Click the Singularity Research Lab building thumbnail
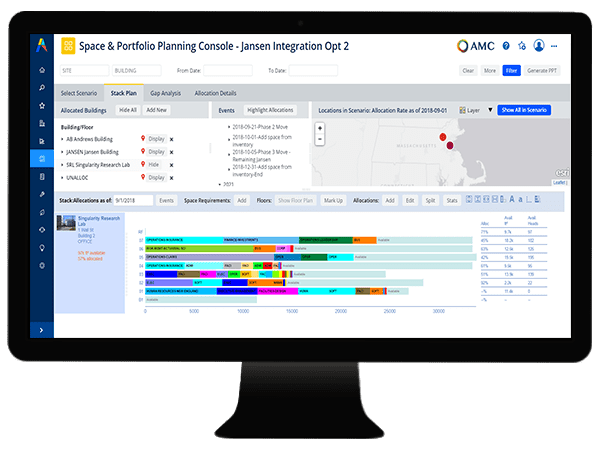This screenshot has height=450, width=600. (x=66, y=223)
